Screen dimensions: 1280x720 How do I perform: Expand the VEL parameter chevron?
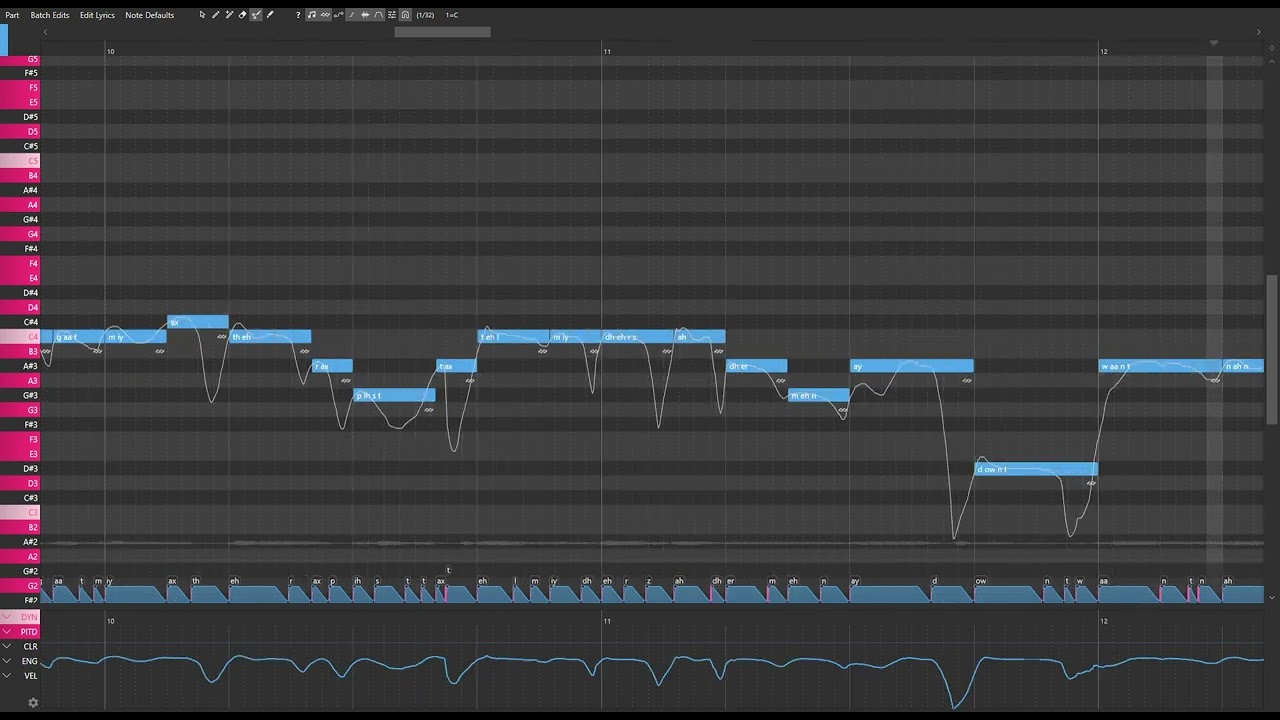click(7, 676)
